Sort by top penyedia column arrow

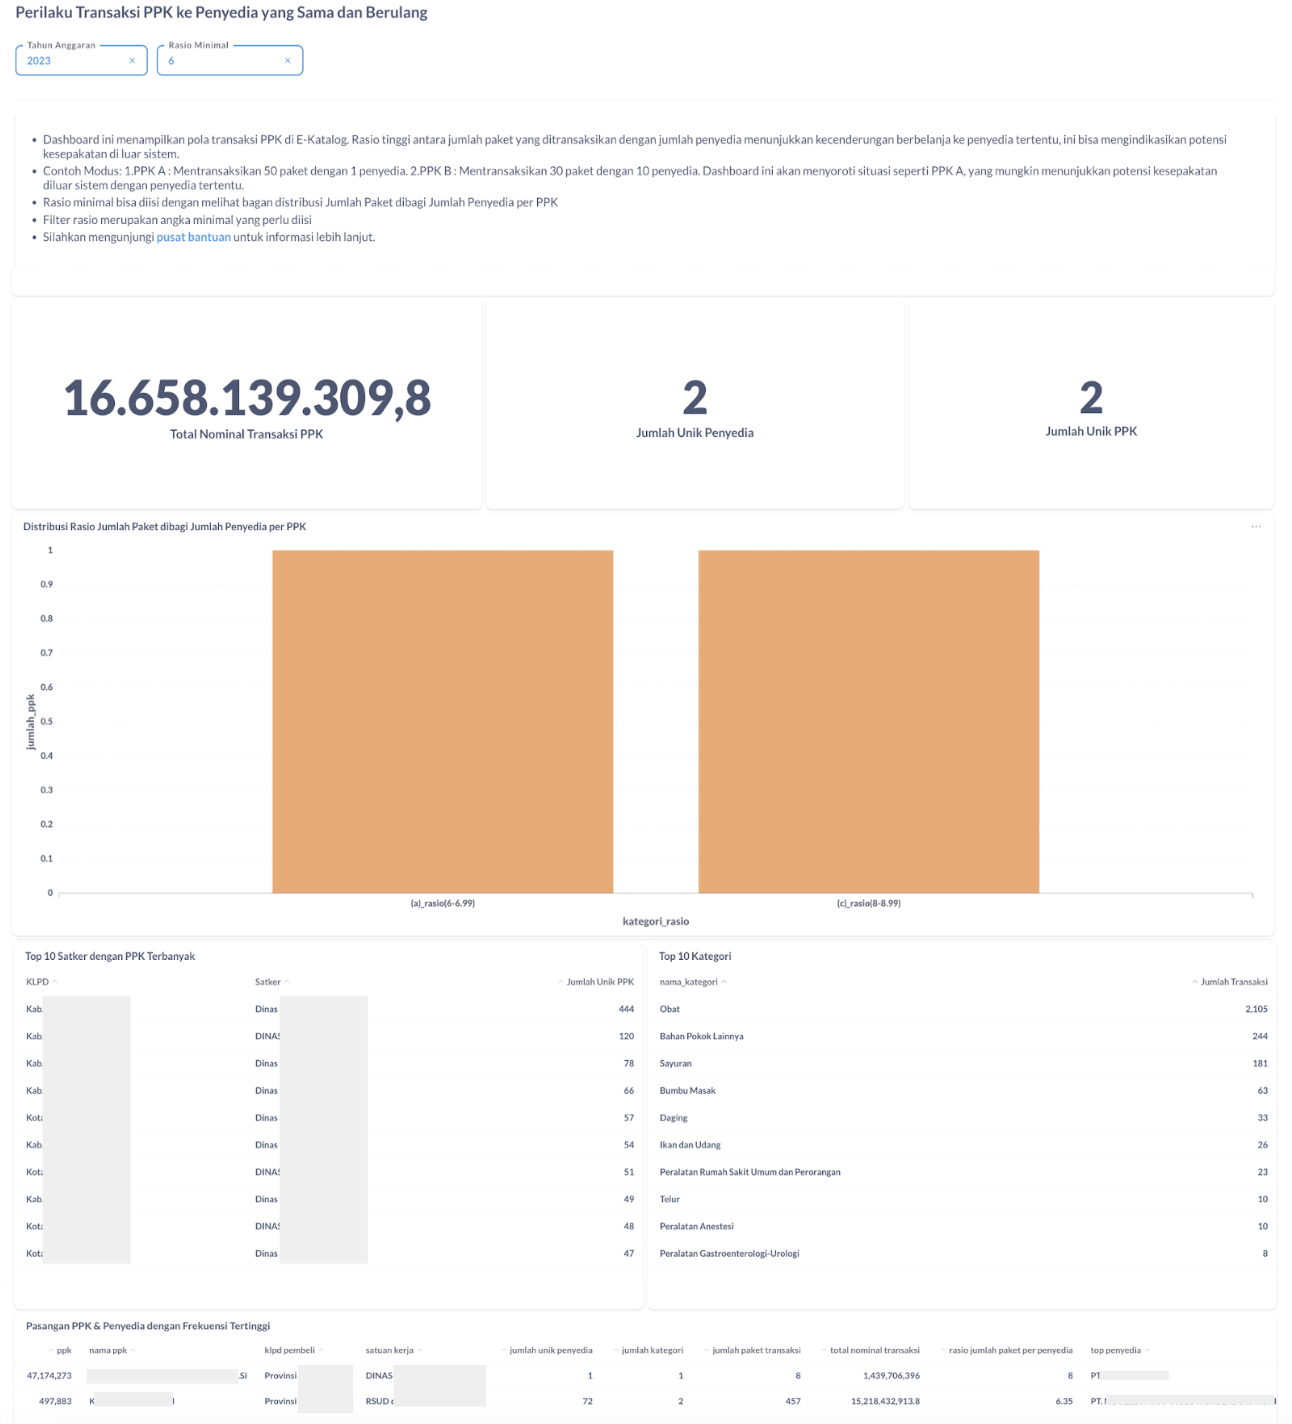(x=1147, y=1350)
